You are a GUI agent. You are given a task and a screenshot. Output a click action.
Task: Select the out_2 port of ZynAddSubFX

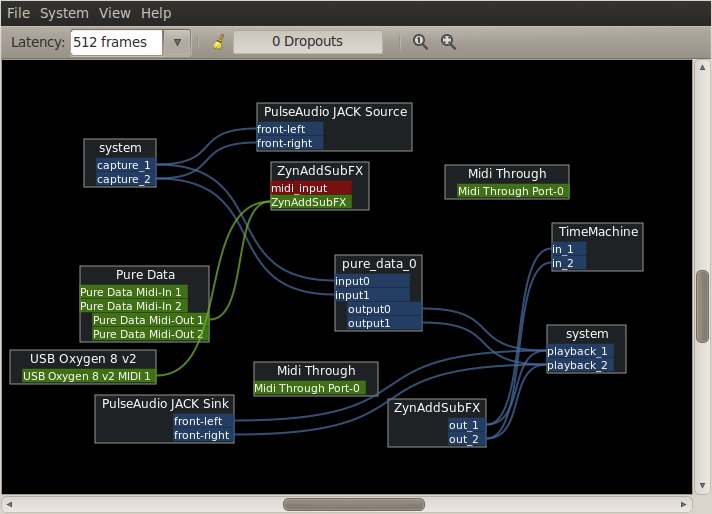click(467, 440)
